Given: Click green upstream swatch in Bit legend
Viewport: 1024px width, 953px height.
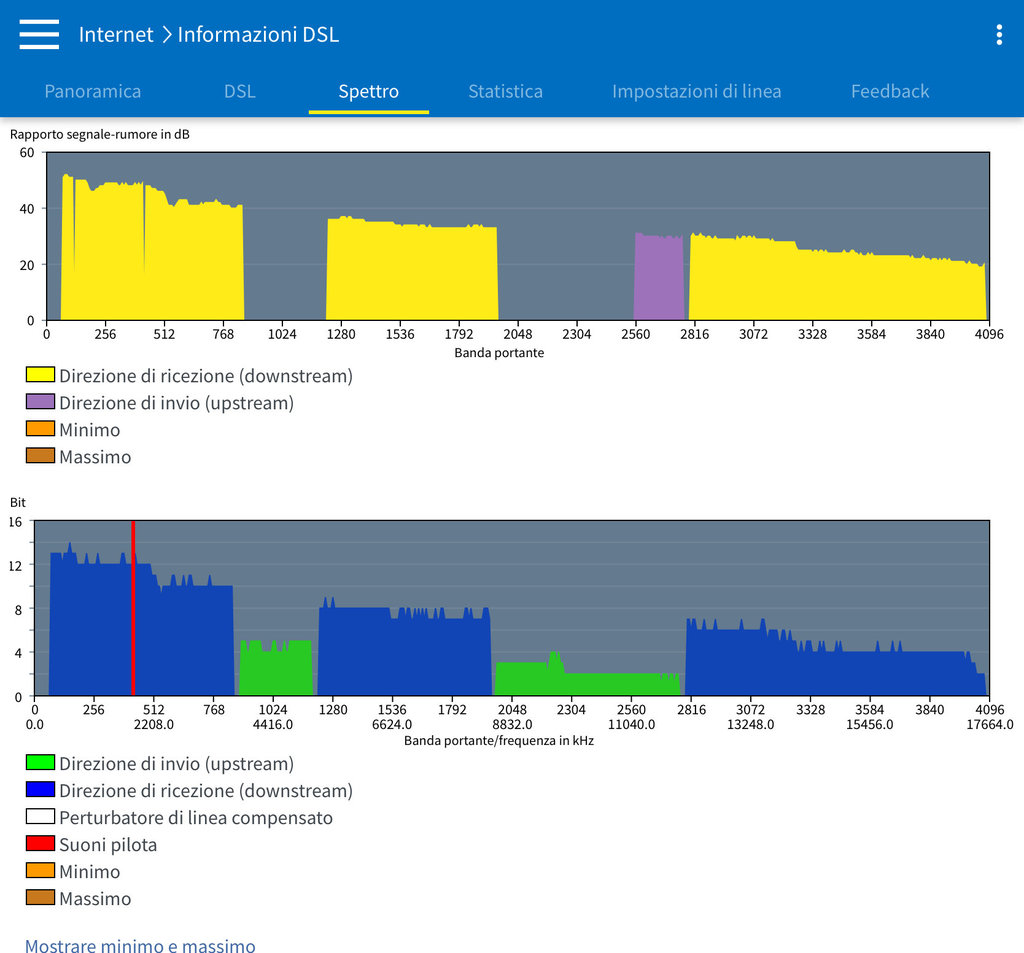Looking at the screenshot, I should [40, 763].
